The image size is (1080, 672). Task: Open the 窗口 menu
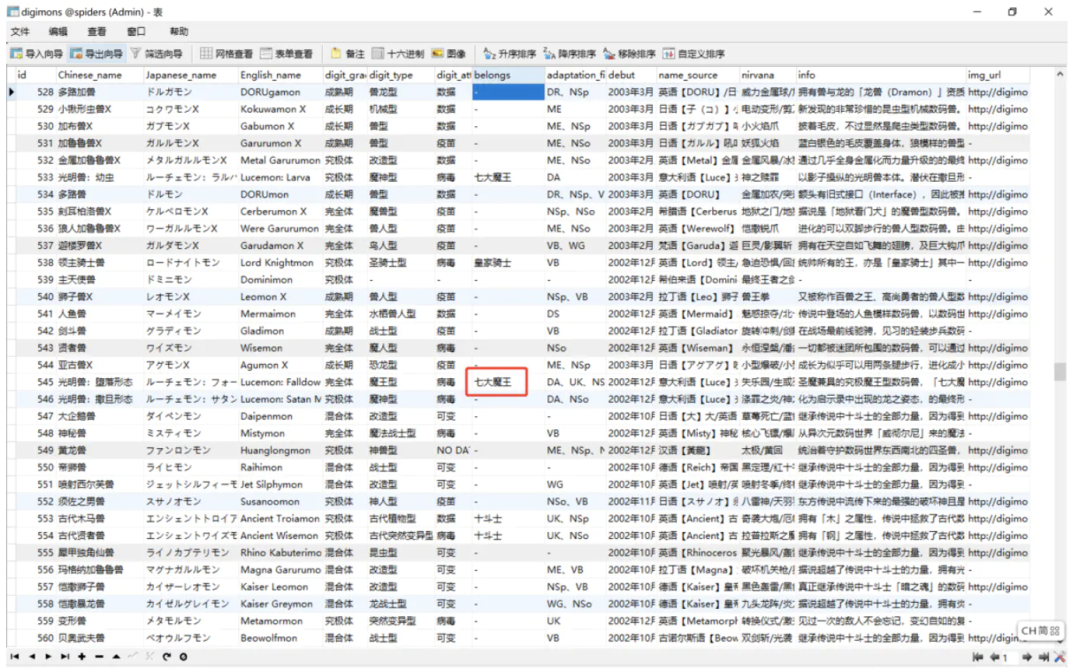136,32
